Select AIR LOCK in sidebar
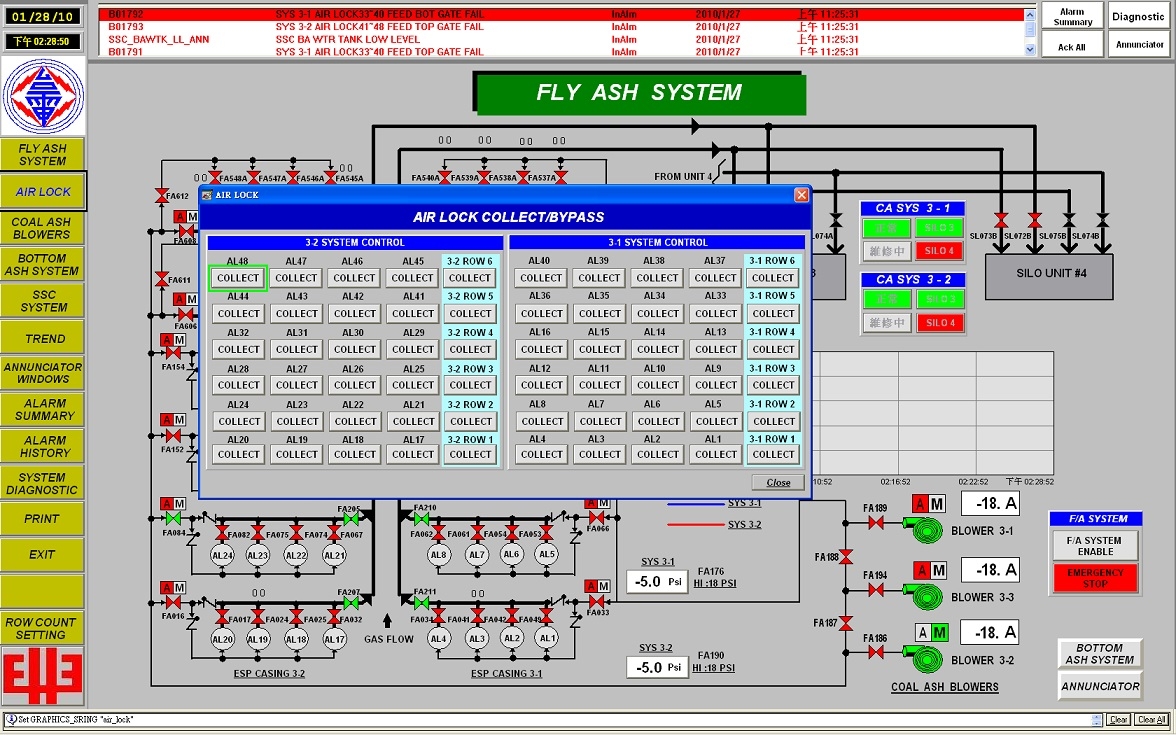 coord(43,191)
